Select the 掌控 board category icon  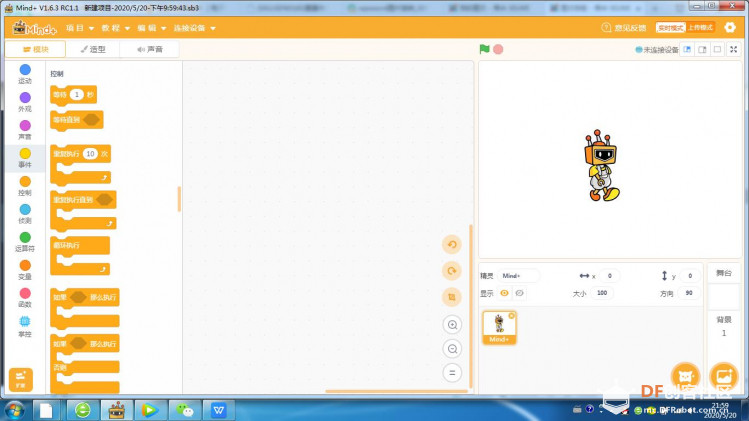(25, 321)
